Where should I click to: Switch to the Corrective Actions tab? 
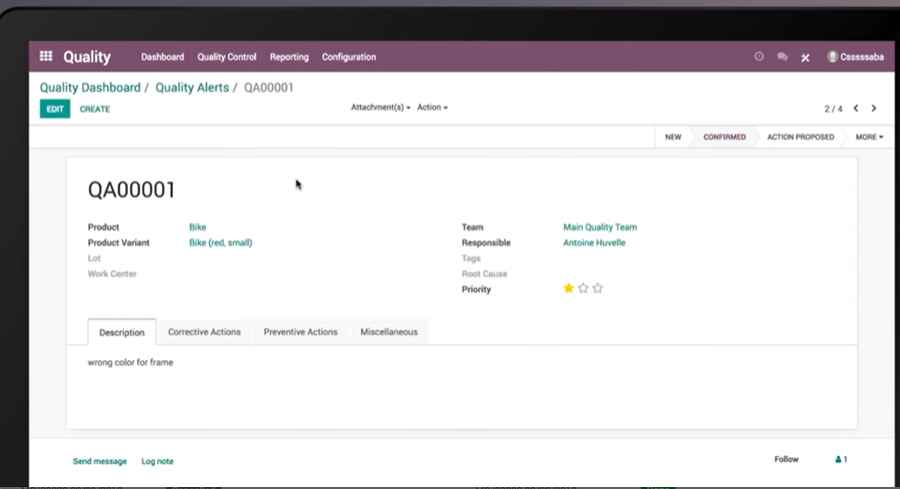(204, 332)
